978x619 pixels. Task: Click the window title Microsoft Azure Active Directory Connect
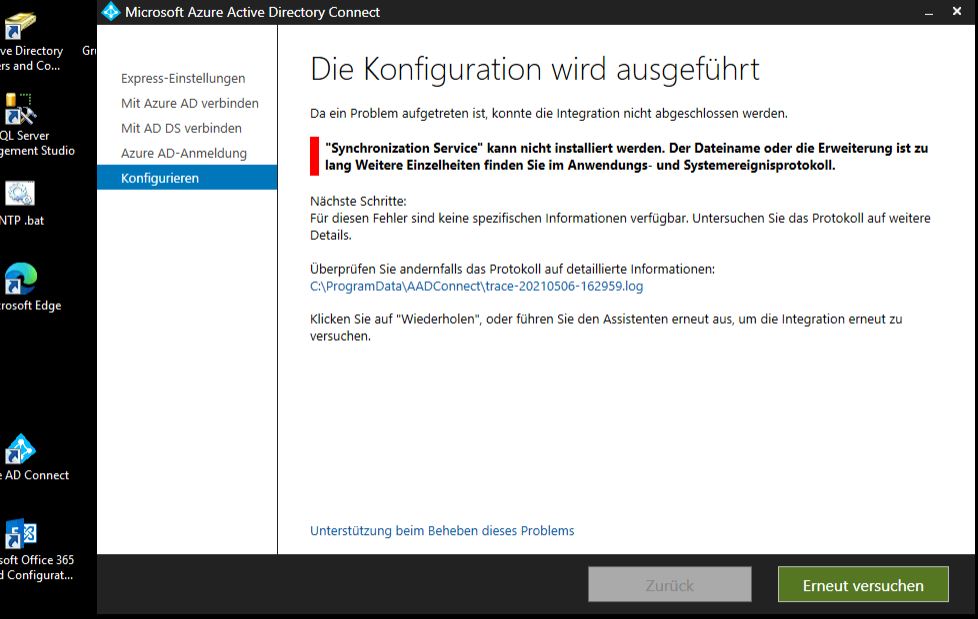[x=252, y=12]
